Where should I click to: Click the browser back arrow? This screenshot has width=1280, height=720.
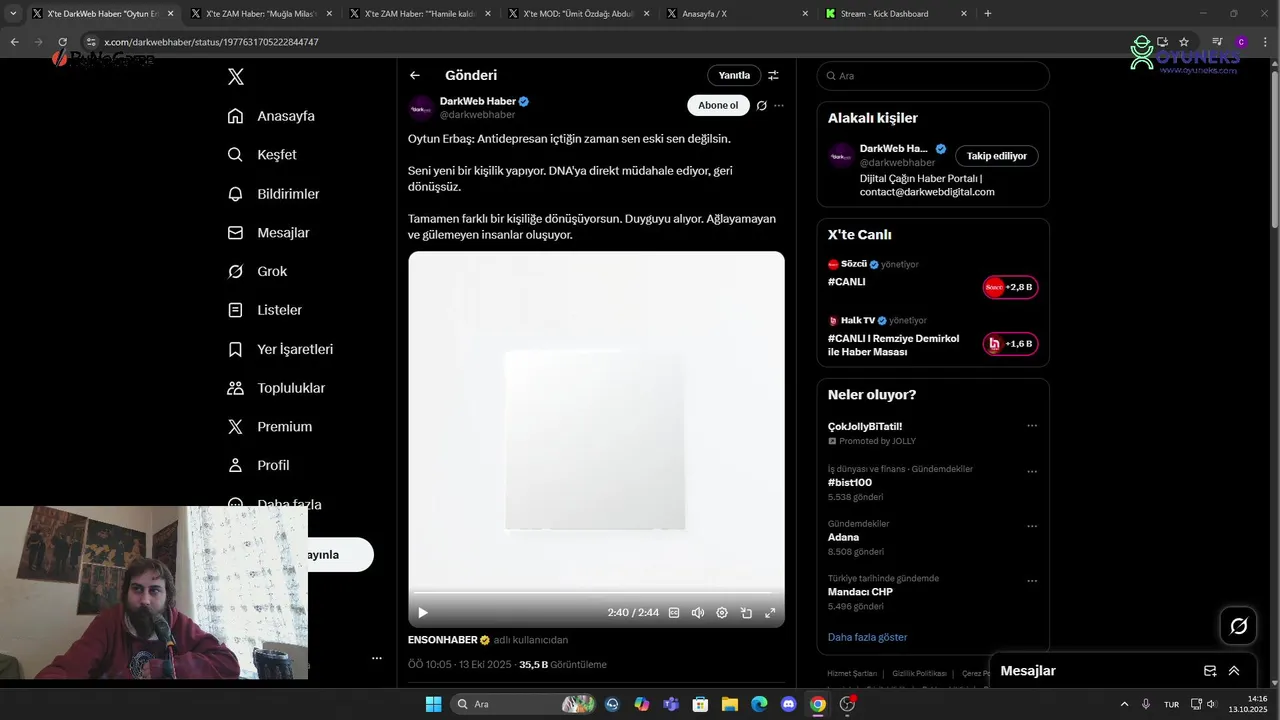pyautogui.click(x=14, y=42)
